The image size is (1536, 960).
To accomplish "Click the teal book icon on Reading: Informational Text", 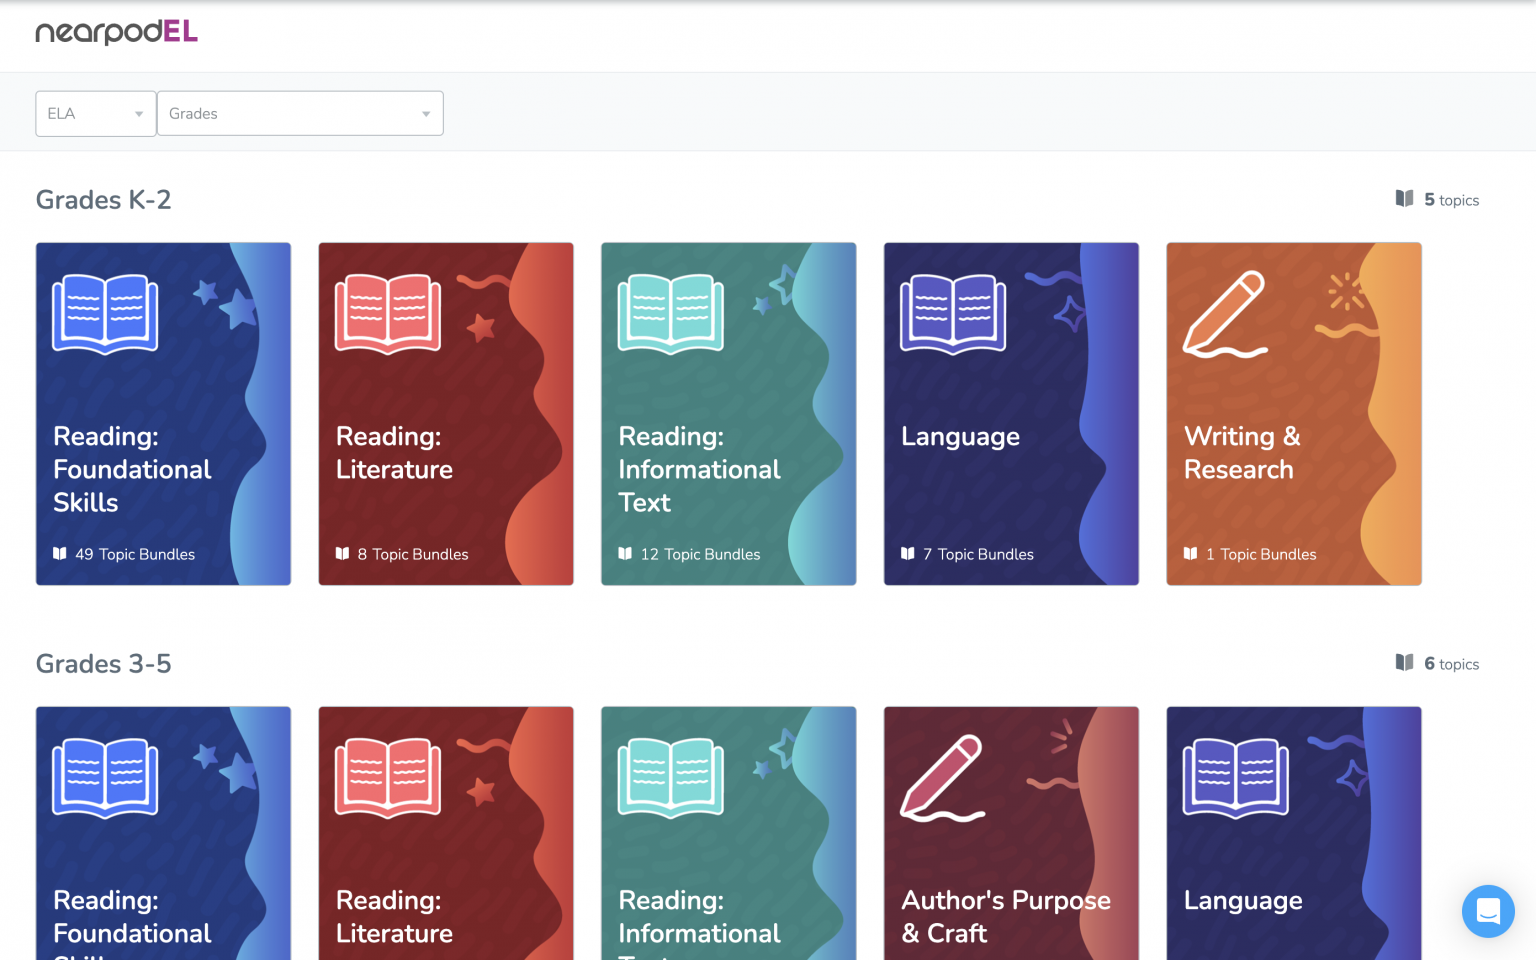I will pyautogui.click(x=670, y=313).
